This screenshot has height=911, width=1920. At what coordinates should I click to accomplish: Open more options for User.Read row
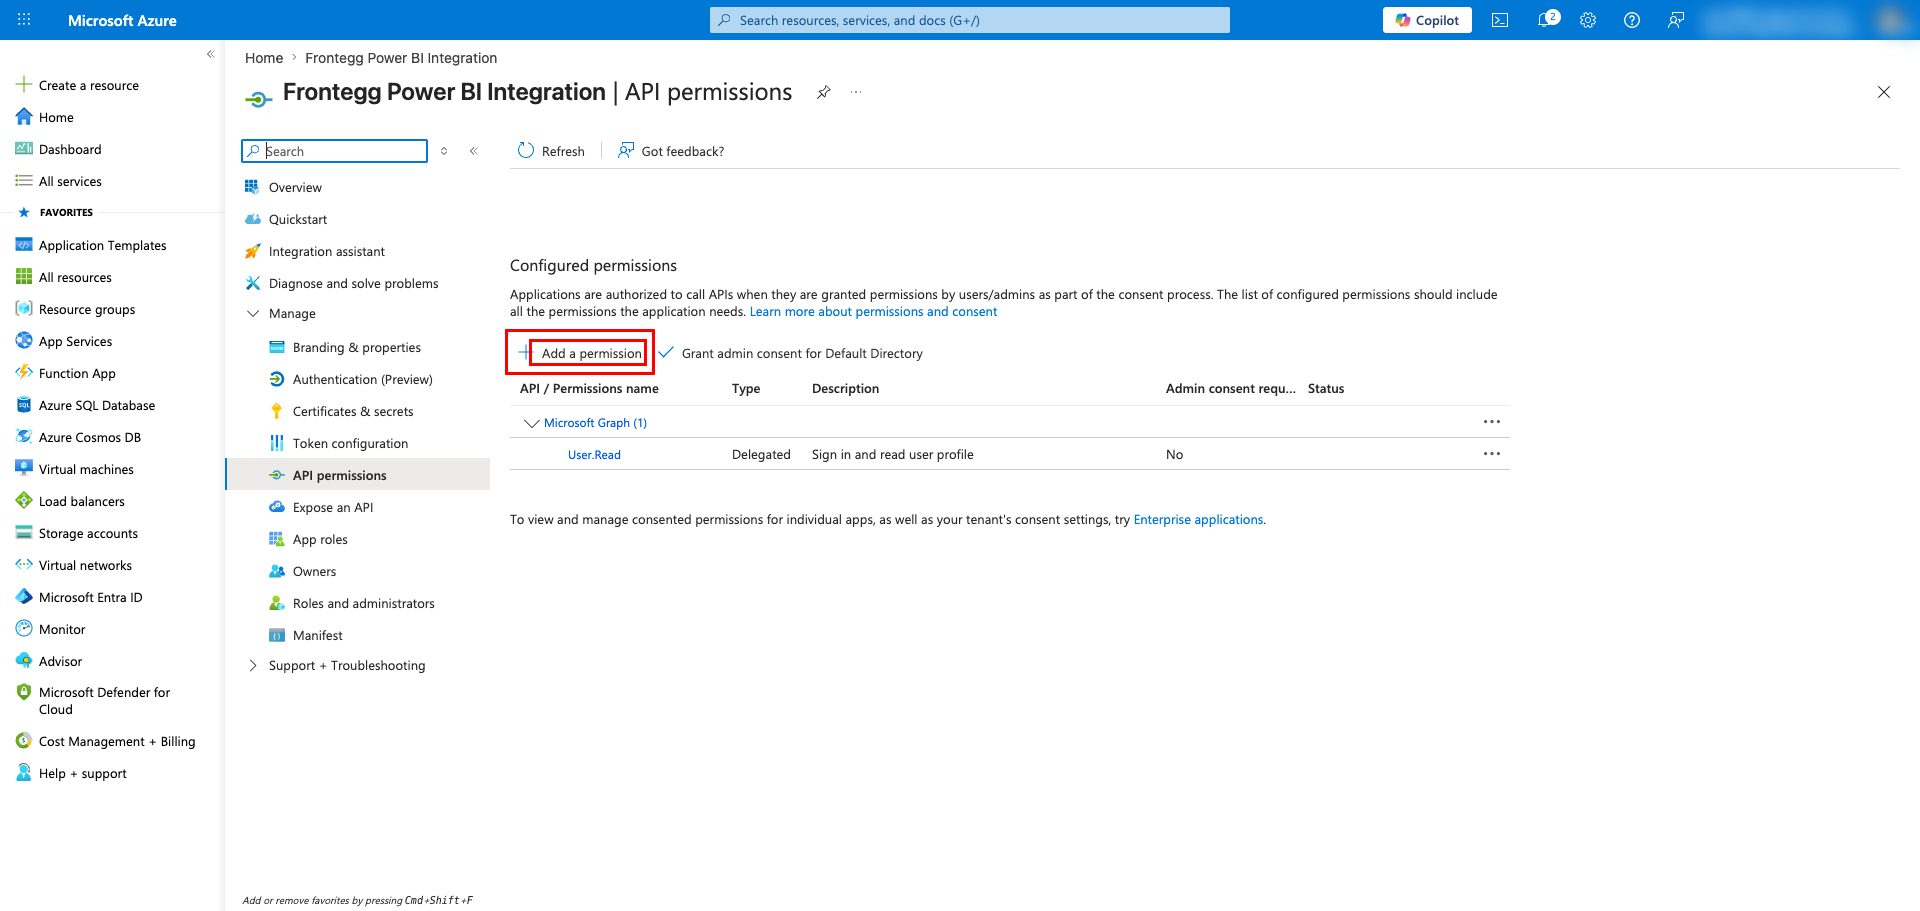click(x=1492, y=454)
